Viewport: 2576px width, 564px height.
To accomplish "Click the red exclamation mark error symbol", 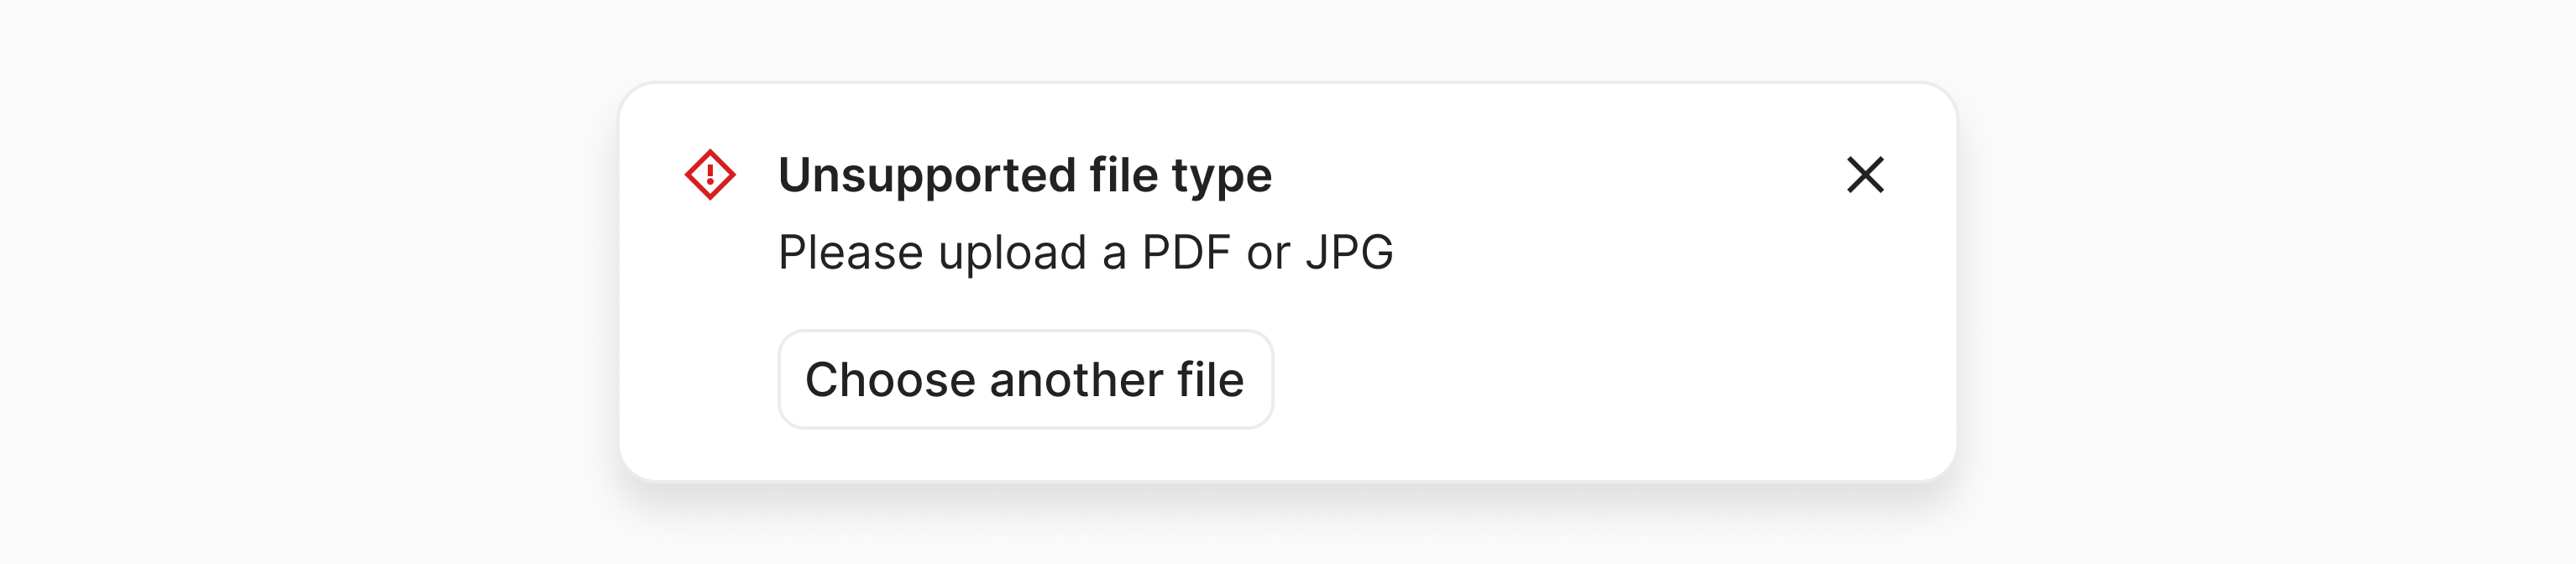I will pos(710,175).
